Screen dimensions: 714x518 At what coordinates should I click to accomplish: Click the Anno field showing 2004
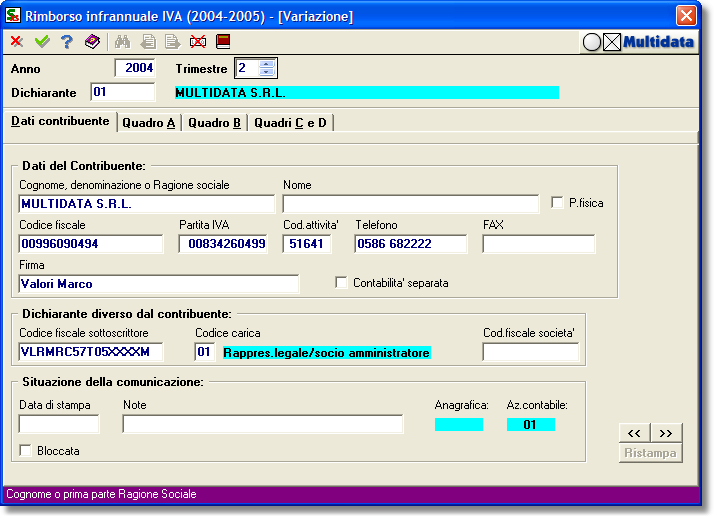pos(135,68)
